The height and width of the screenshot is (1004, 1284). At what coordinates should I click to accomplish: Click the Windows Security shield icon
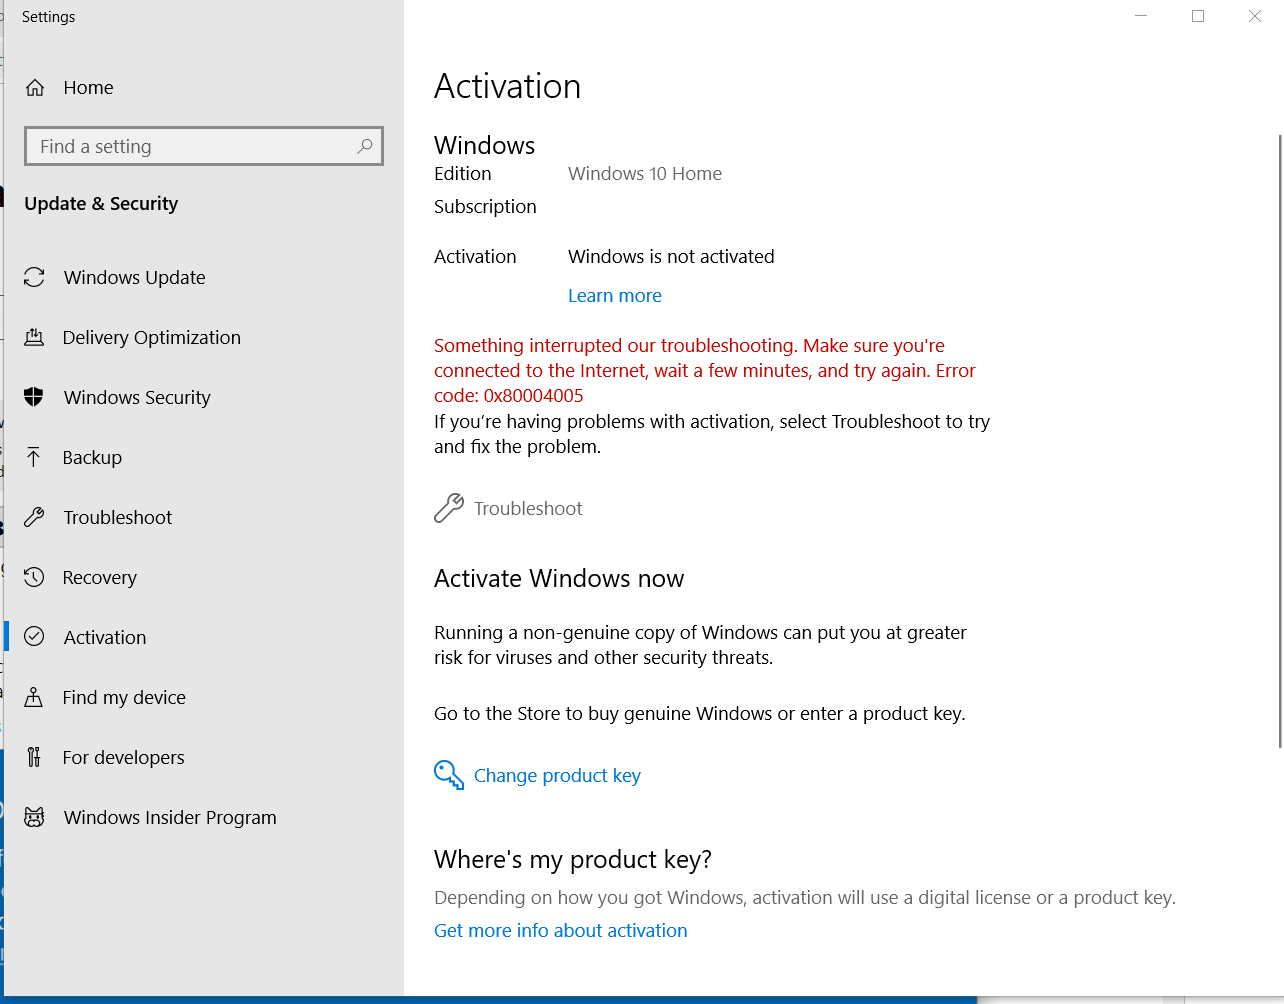(x=34, y=397)
